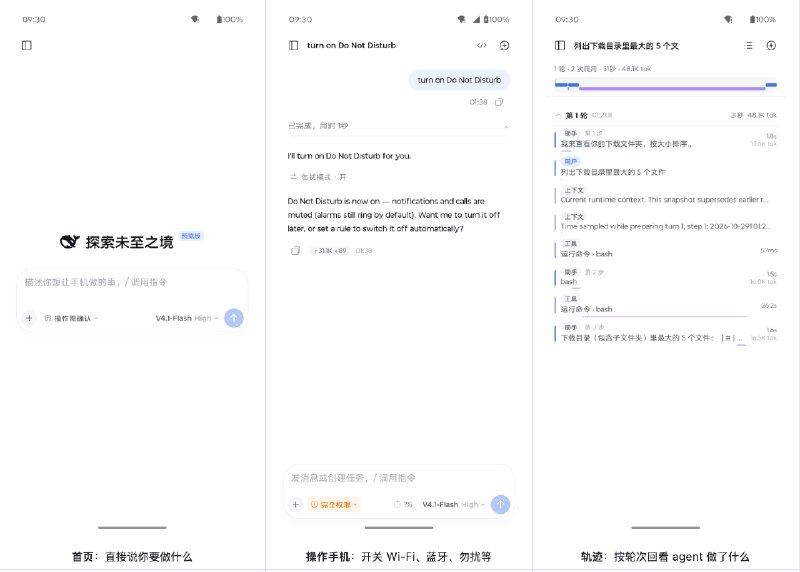Open step 3 row 下载目录（包含子文件夹）
This screenshot has height=572, width=800.
(666, 333)
